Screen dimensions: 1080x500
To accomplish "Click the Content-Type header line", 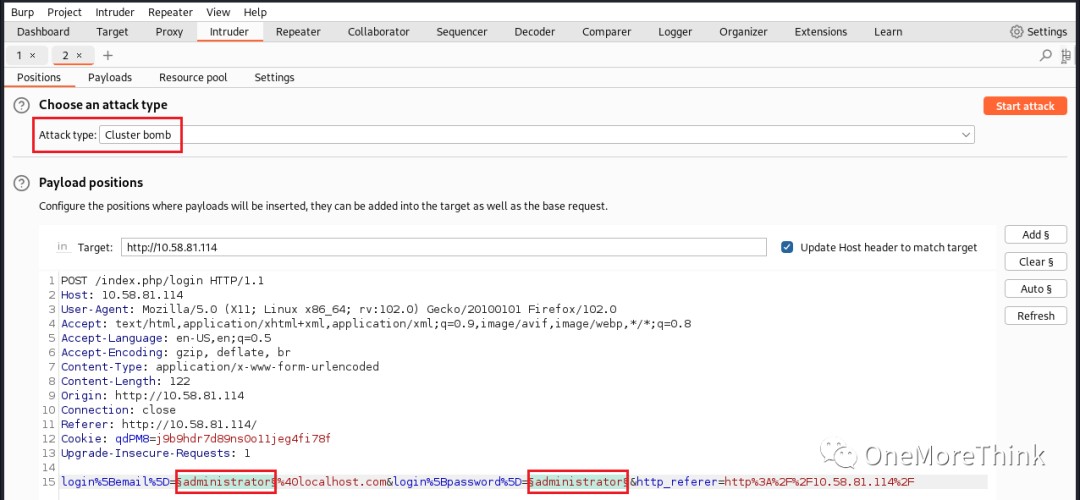I will point(220,366).
